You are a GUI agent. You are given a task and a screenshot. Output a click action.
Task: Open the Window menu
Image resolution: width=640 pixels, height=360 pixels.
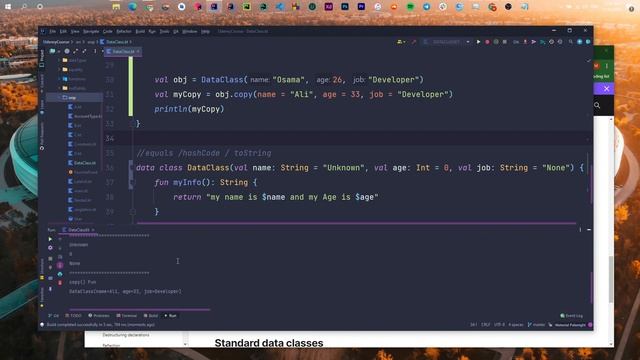coord(189,31)
